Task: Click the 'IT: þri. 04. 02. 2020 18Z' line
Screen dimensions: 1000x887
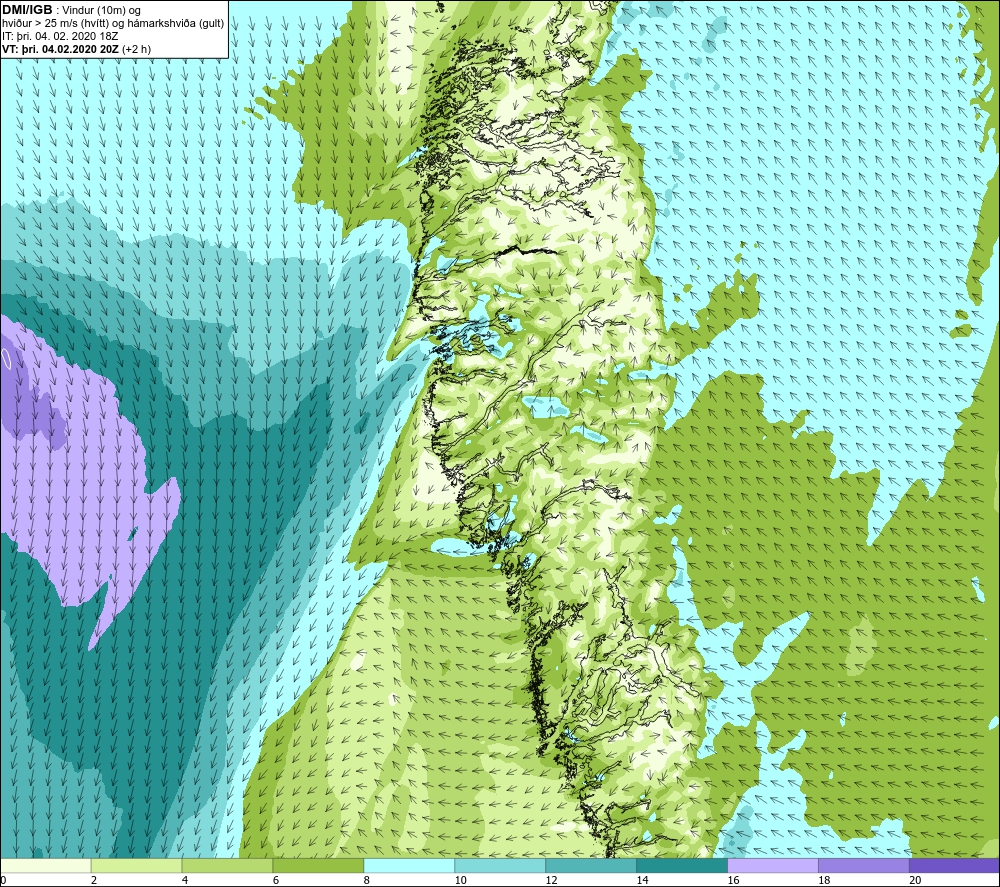Action: (60, 36)
